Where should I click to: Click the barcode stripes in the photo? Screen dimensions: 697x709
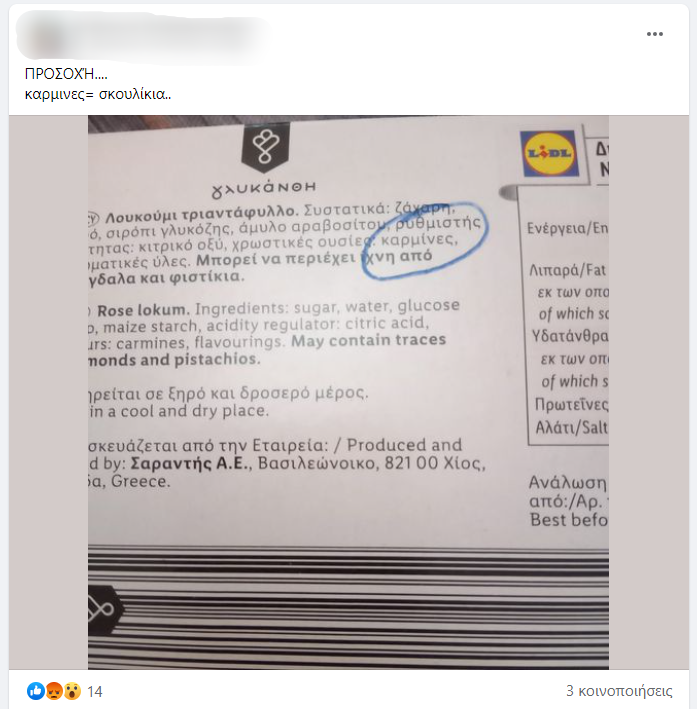point(348,607)
